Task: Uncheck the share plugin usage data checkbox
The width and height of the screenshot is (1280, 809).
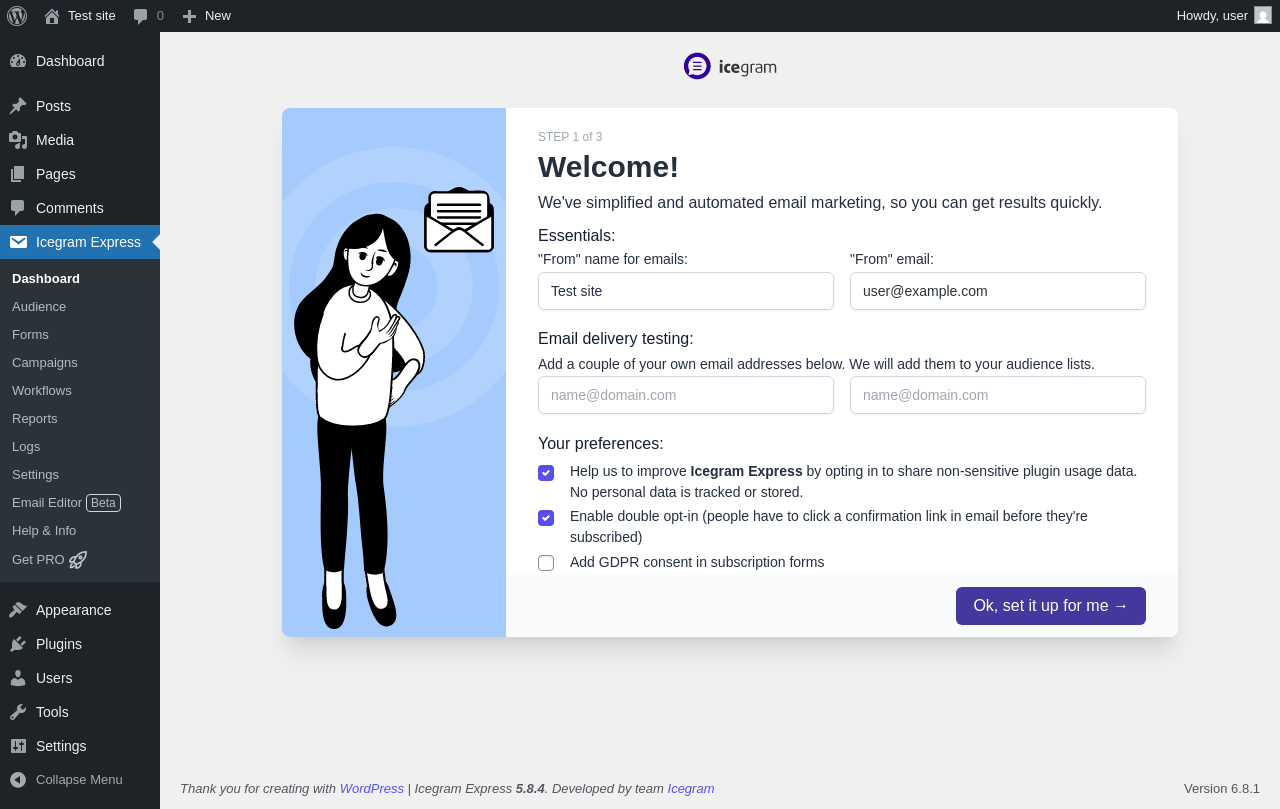Action: pyautogui.click(x=546, y=473)
